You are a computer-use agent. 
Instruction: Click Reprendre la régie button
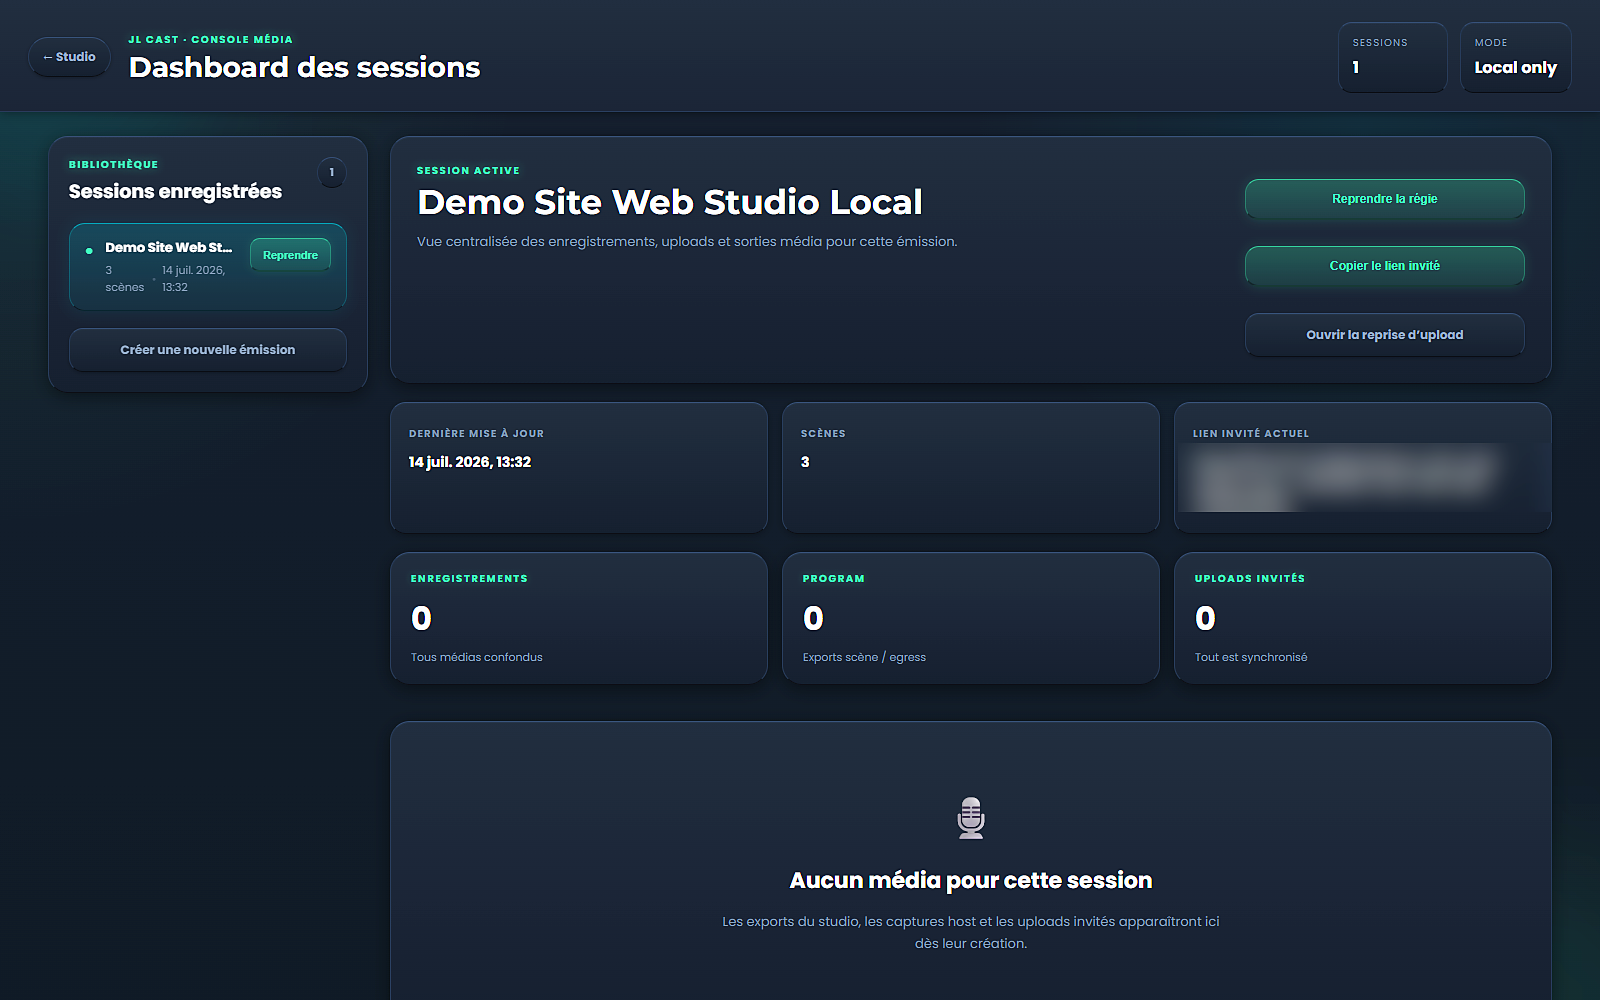(x=1384, y=199)
